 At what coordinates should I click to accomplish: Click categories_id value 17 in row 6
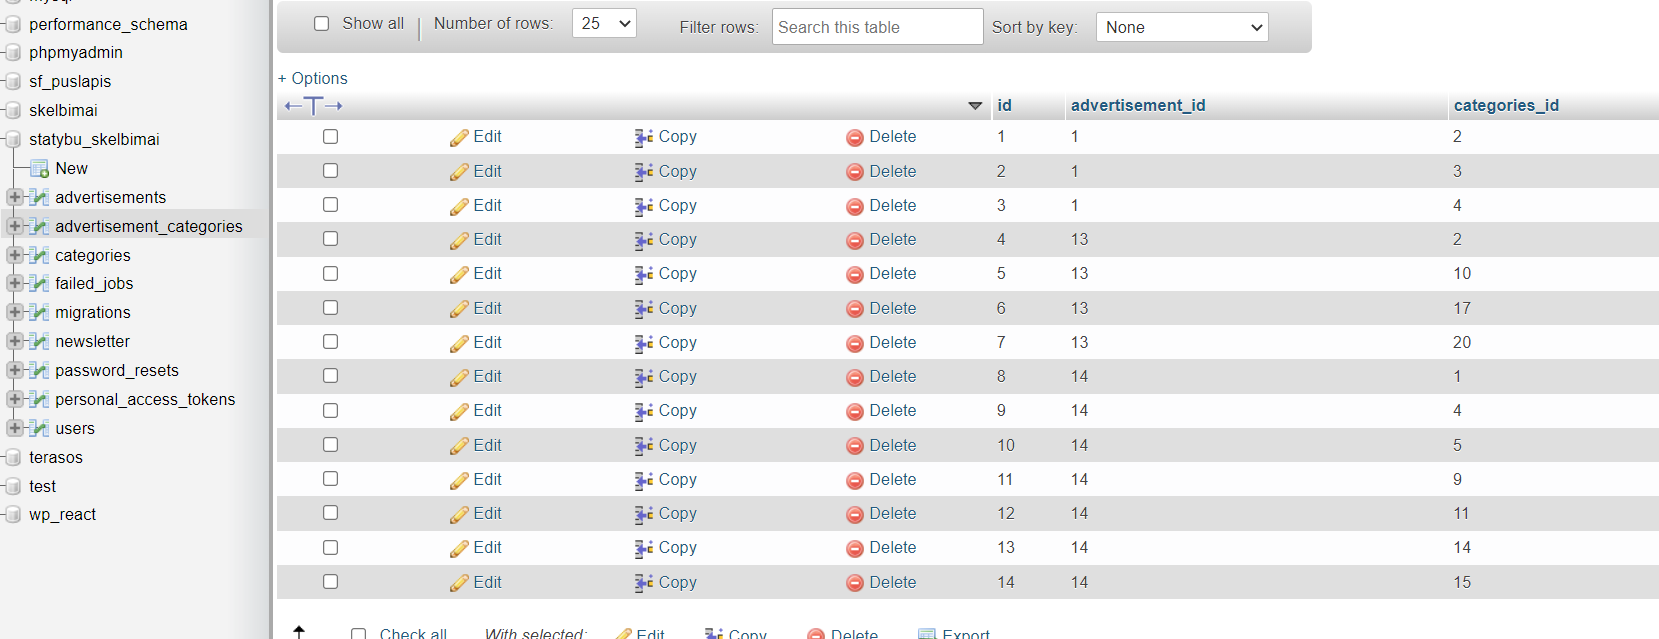coord(1462,308)
